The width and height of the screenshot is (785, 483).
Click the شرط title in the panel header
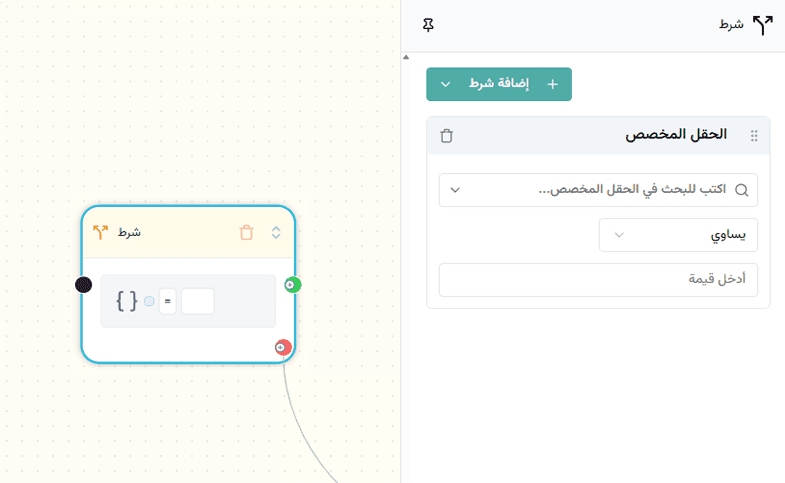(731, 25)
